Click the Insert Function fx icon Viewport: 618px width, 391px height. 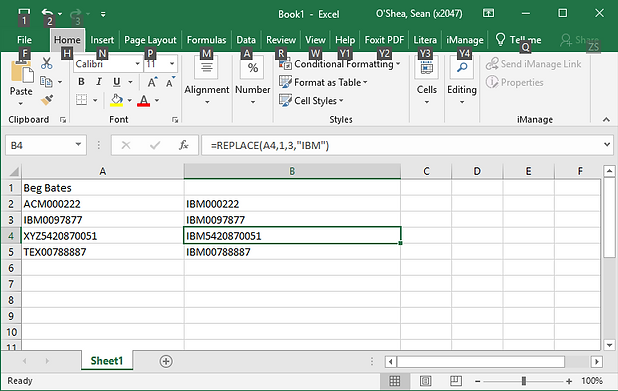(x=184, y=145)
